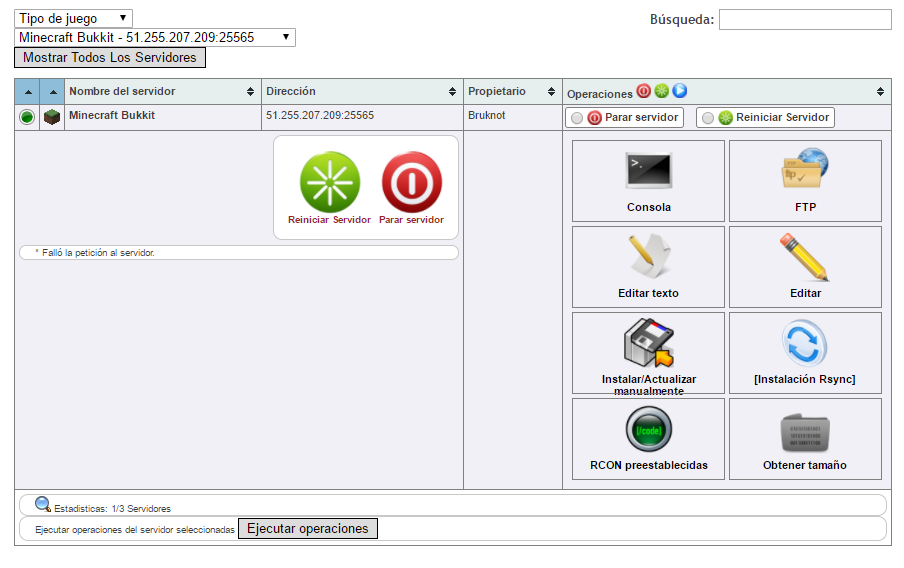
Task: Select the Parar servidor radio button
Action: [577, 118]
